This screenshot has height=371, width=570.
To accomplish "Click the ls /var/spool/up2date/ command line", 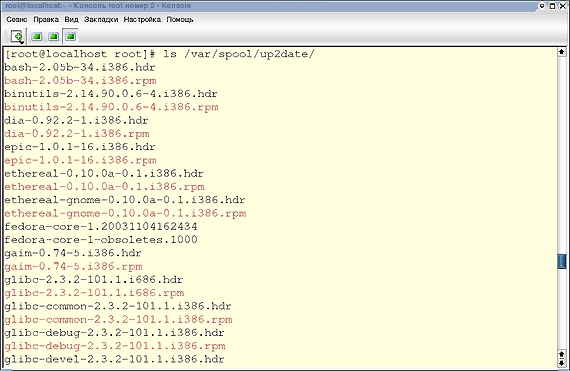I will [x=238, y=54].
